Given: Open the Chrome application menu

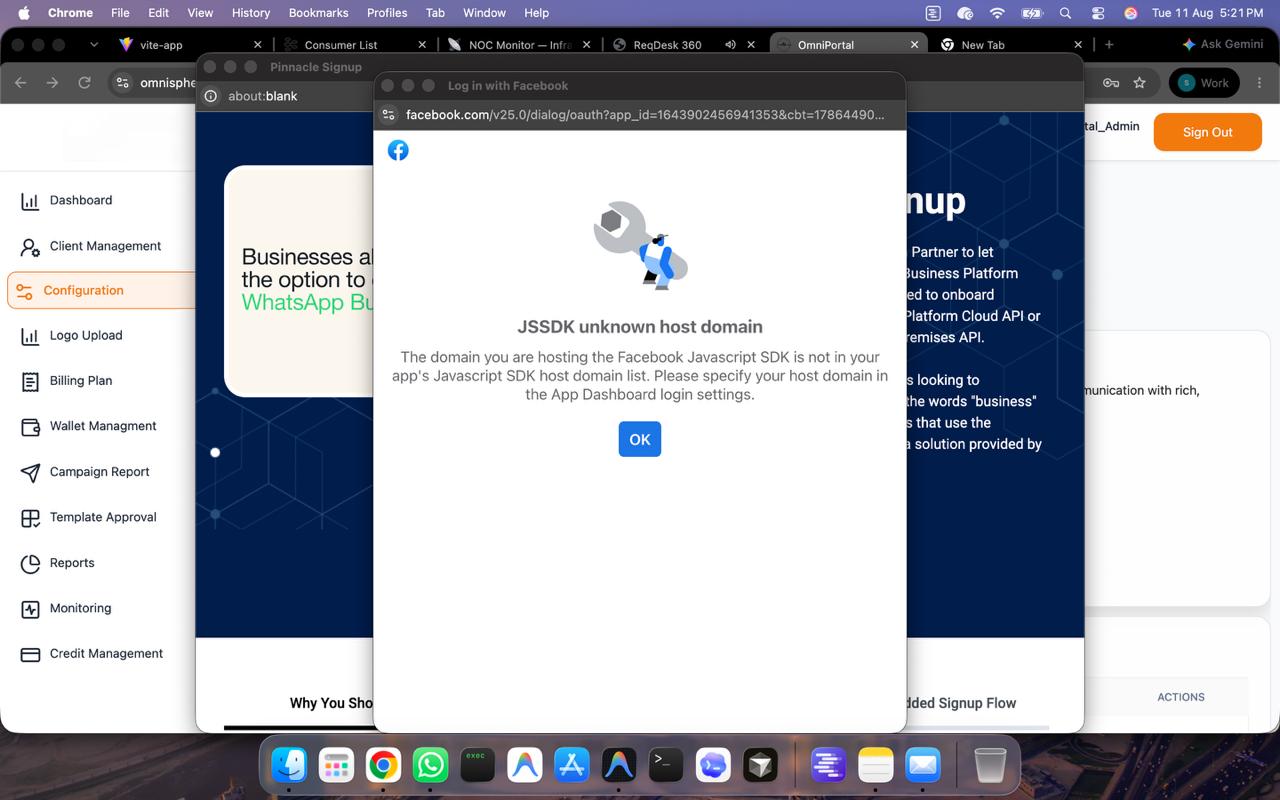Looking at the screenshot, I should (x=70, y=13).
